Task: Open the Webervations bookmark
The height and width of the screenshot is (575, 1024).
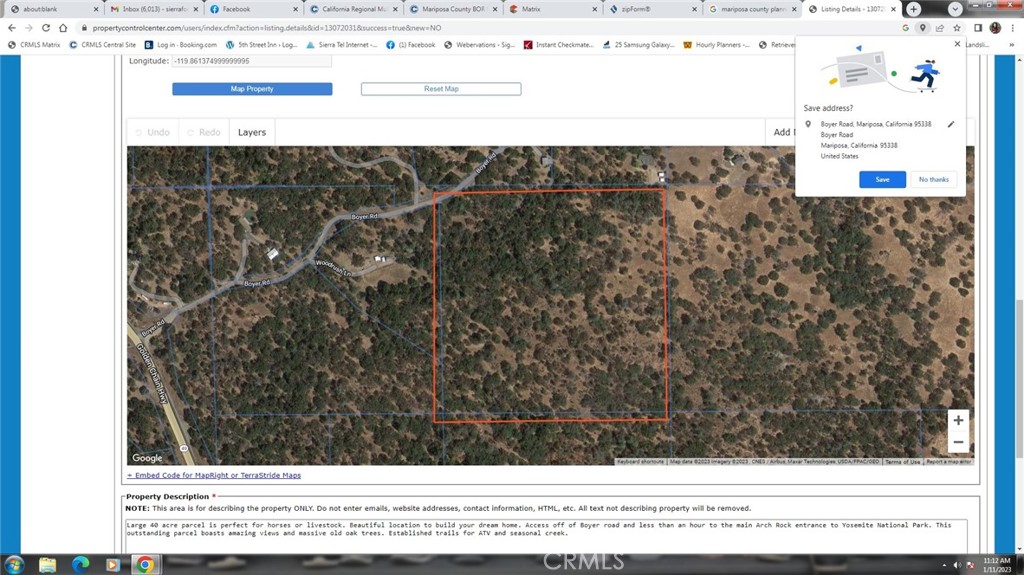Action: [479, 45]
